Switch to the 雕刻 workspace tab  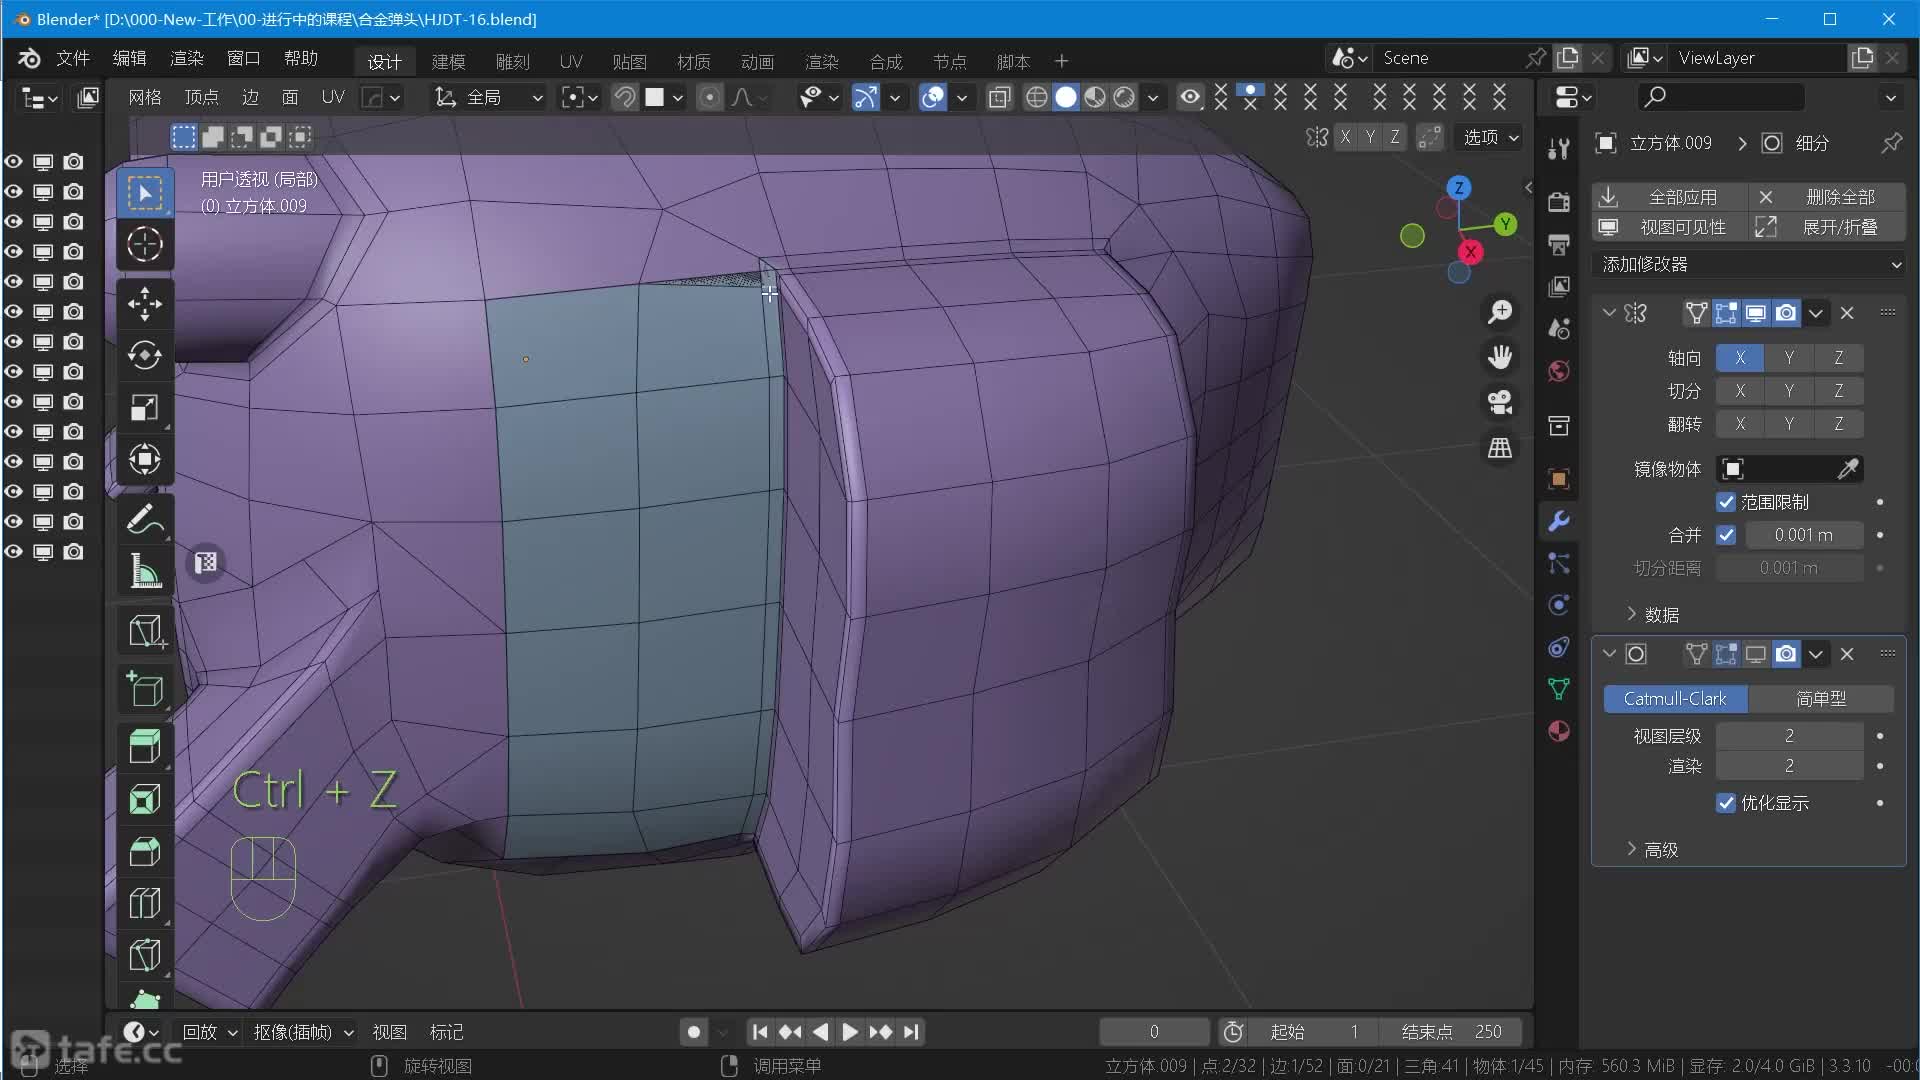pyautogui.click(x=512, y=62)
